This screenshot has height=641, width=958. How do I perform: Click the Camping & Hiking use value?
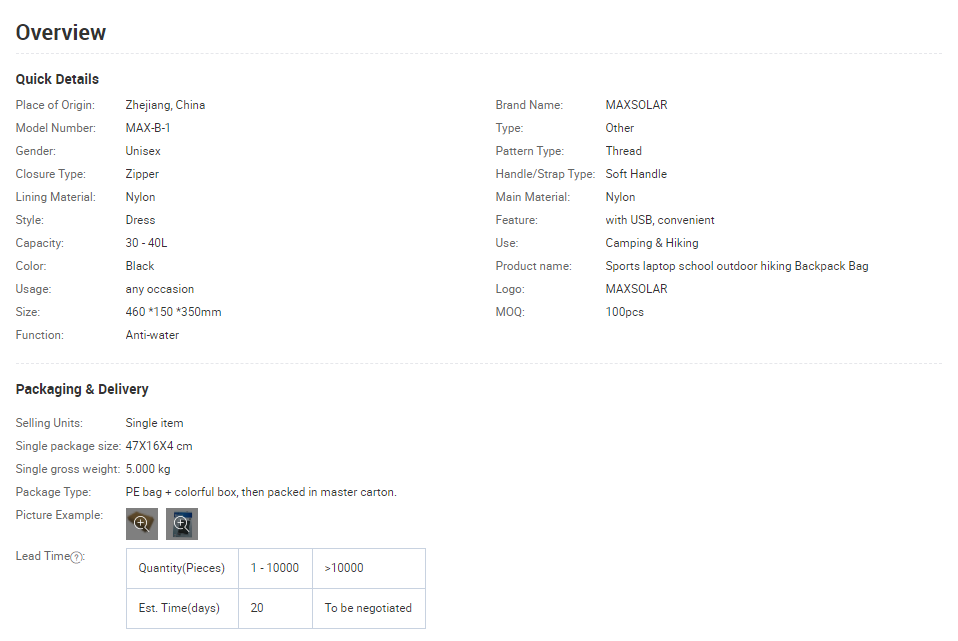coord(651,243)
